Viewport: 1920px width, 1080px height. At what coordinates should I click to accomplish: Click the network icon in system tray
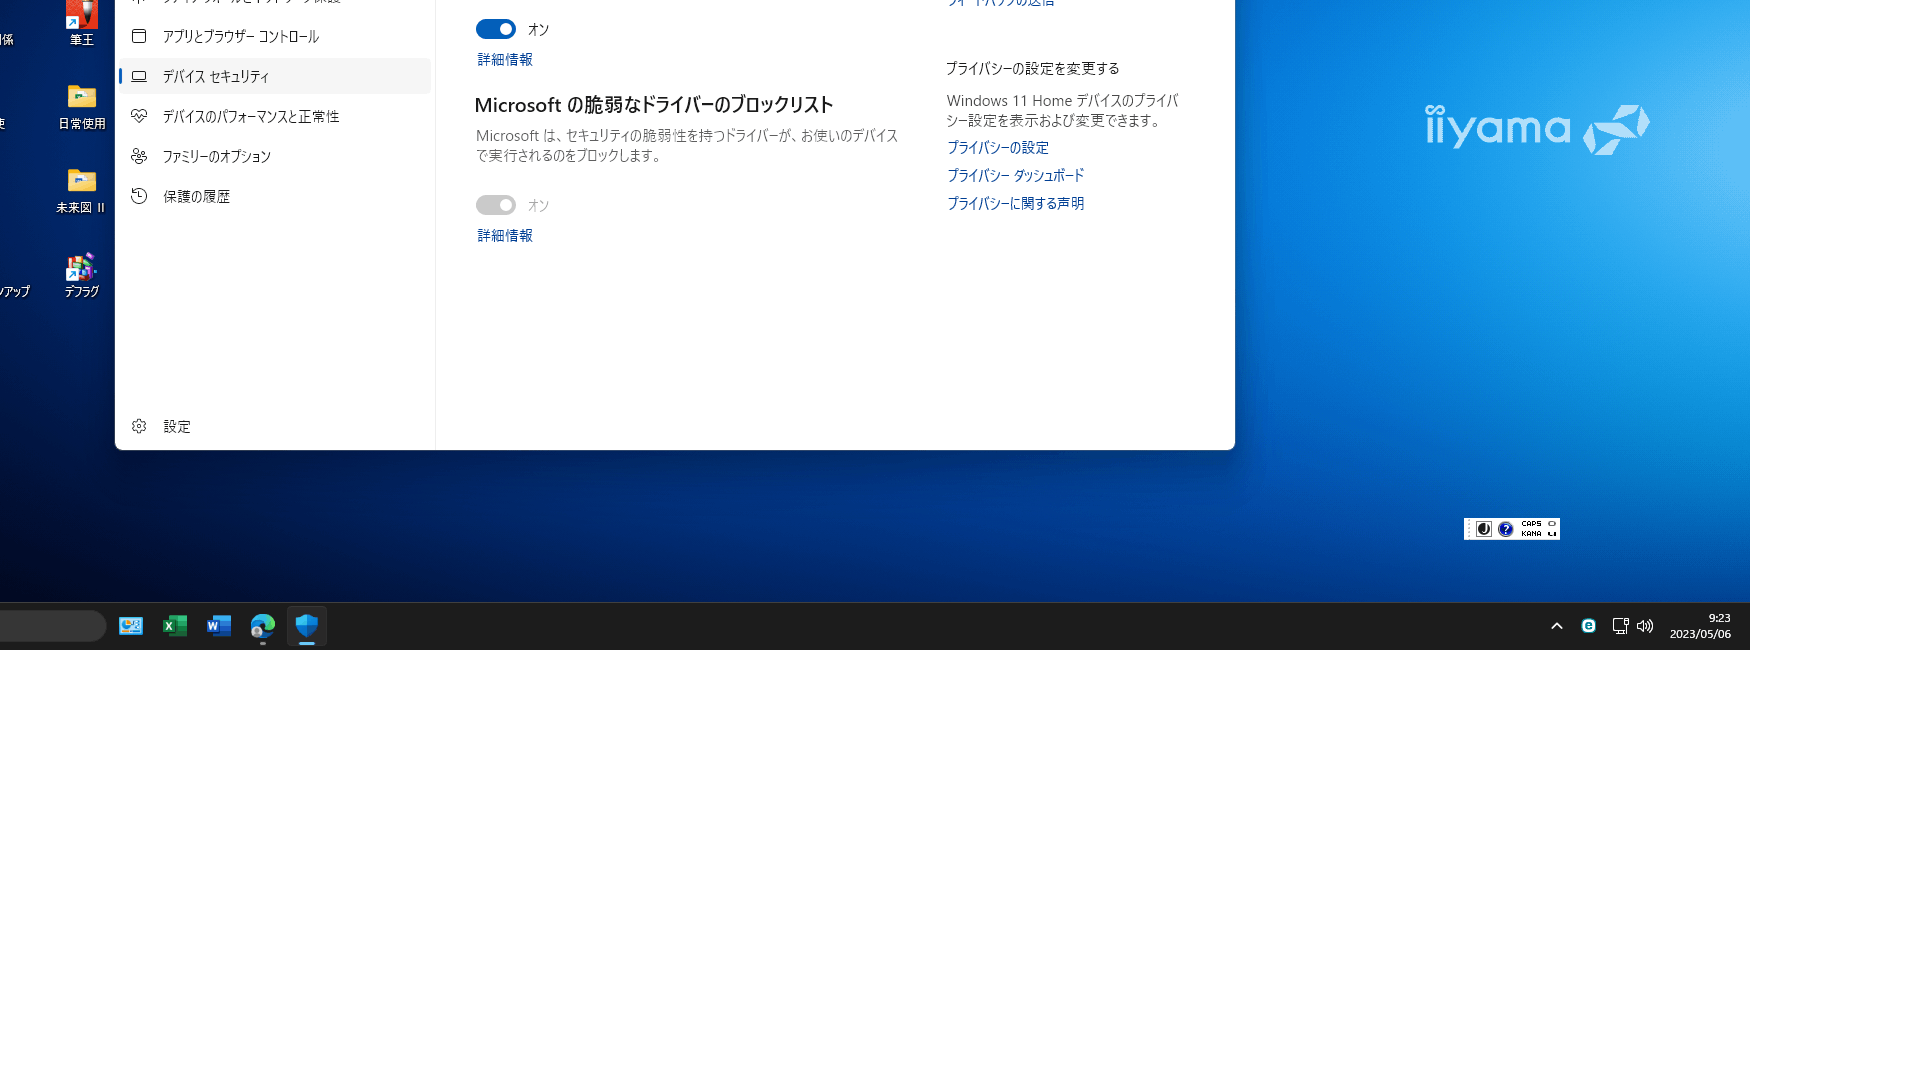click(1620, 626)
